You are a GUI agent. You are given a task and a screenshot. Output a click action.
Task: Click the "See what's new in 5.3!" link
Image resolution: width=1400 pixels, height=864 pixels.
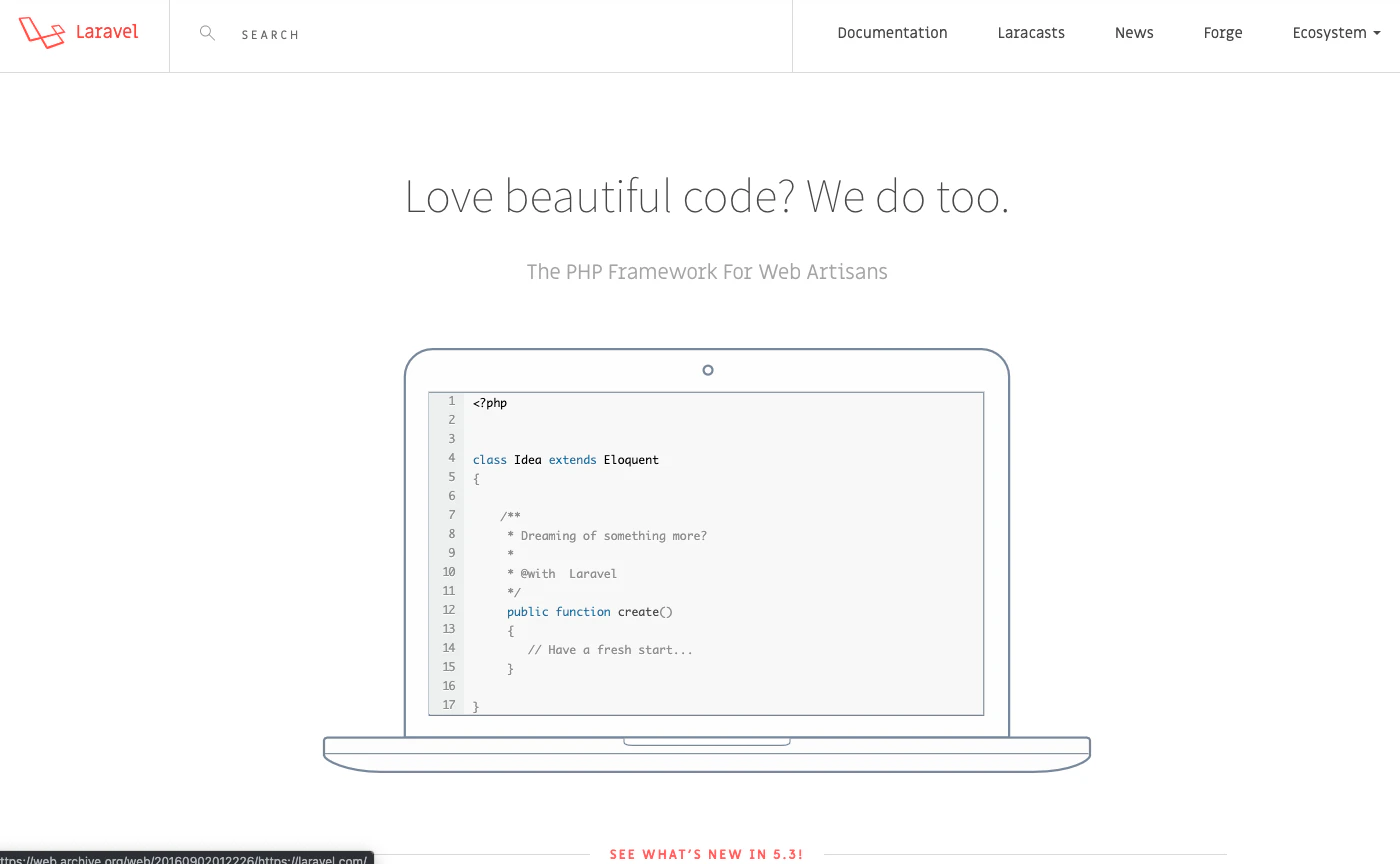(x=707, y=854)
